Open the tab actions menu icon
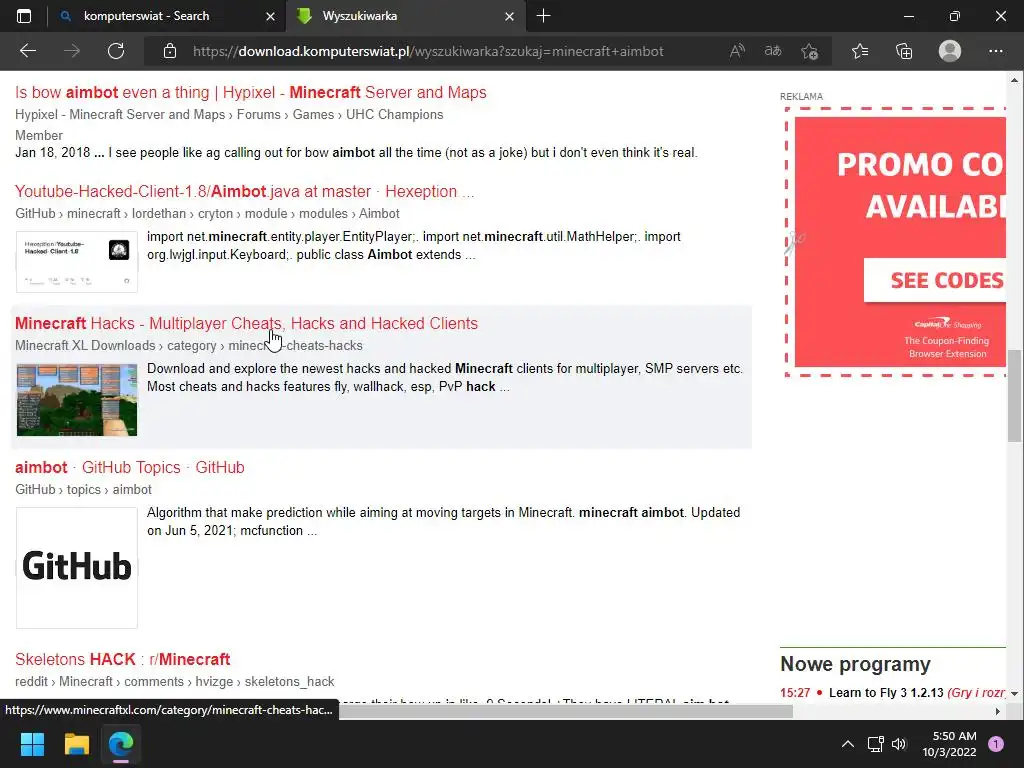The height and width of the screenshot is (768, 1024). point(24,16)
